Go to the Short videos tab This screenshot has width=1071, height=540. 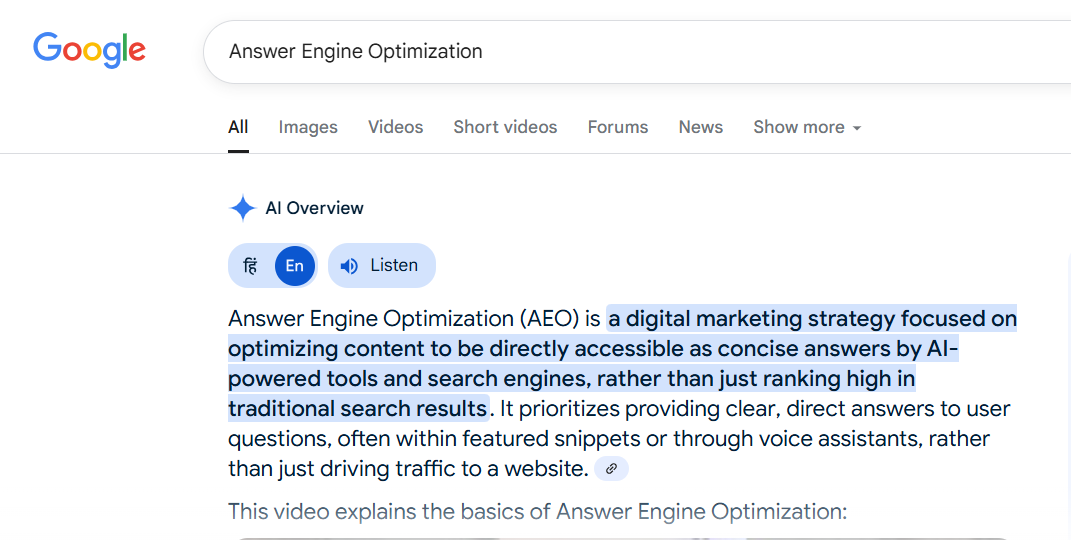coord(505,127)
